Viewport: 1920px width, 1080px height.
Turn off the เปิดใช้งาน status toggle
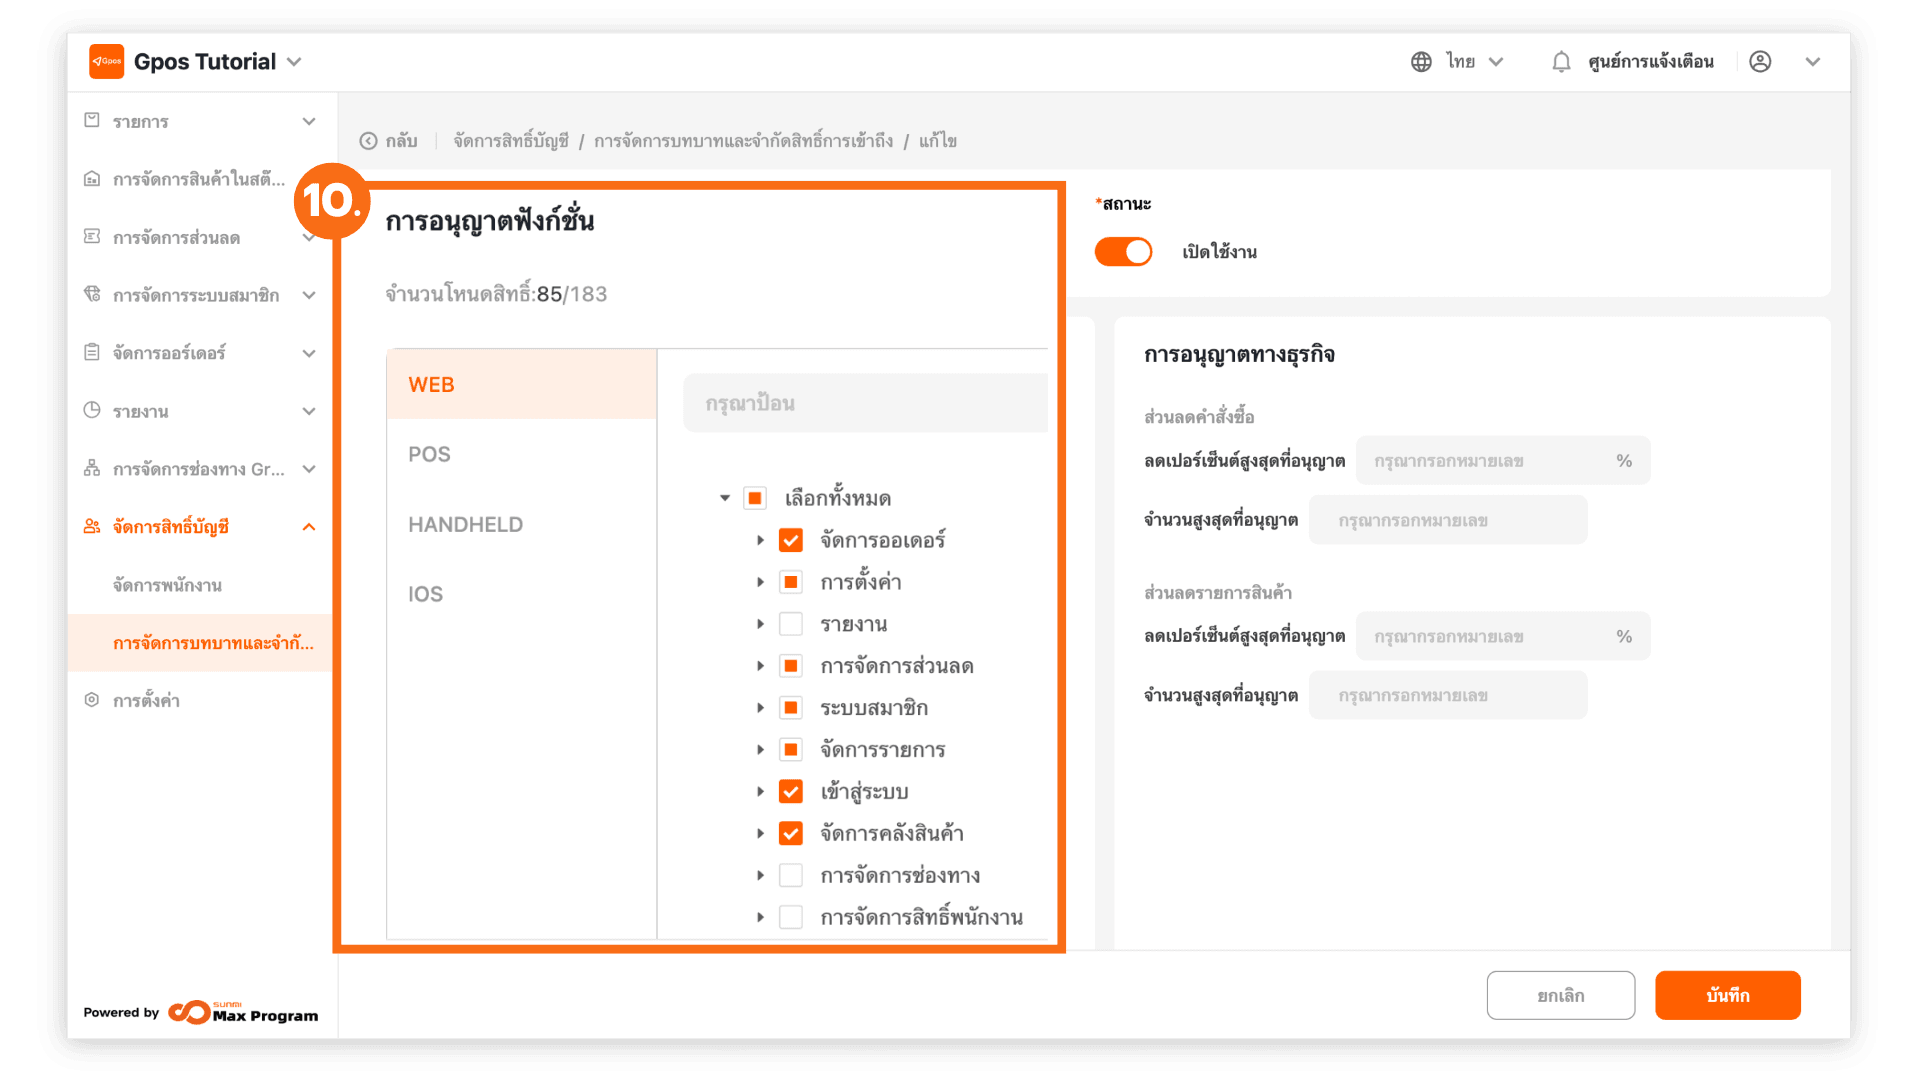coord(1123,252)
